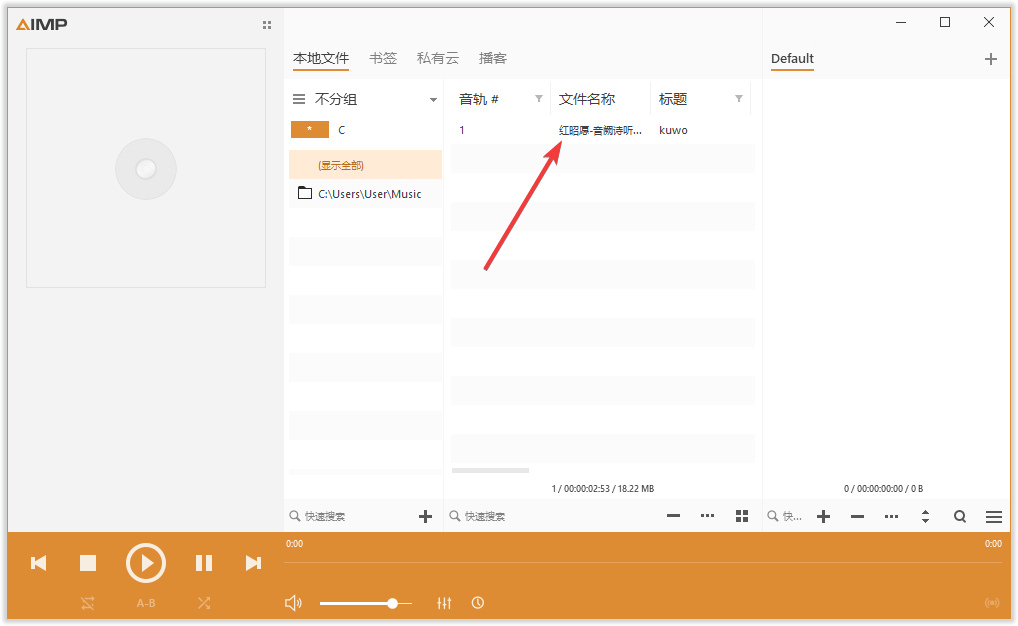Switch to the 播客 tab
The image size is (1018, 626).
pyautogui.click(x=492, y=58)
